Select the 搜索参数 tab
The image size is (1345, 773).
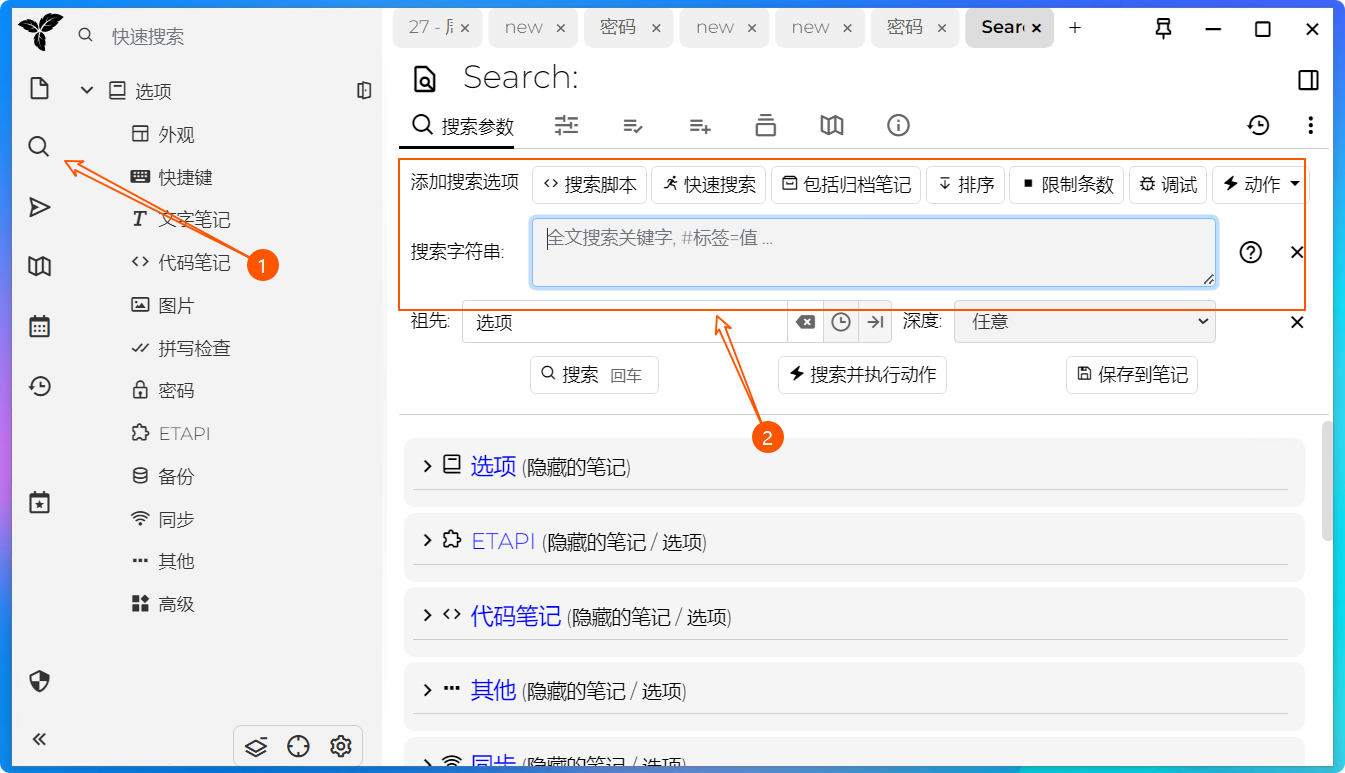click(464, 126)
